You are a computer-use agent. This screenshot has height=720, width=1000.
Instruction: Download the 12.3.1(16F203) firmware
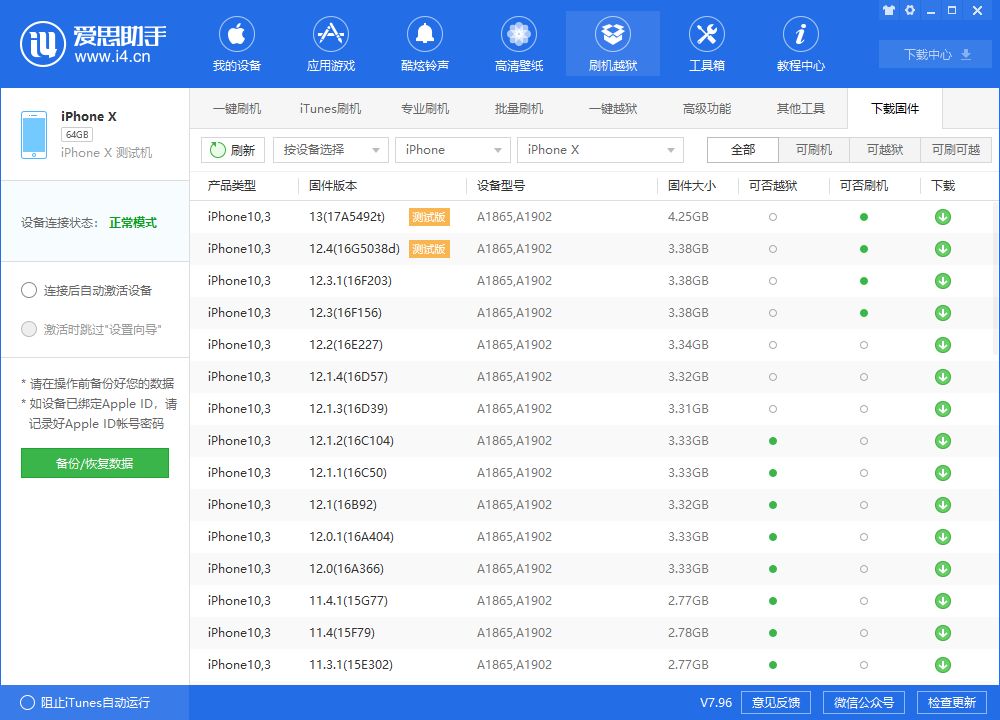pos(942,281)
